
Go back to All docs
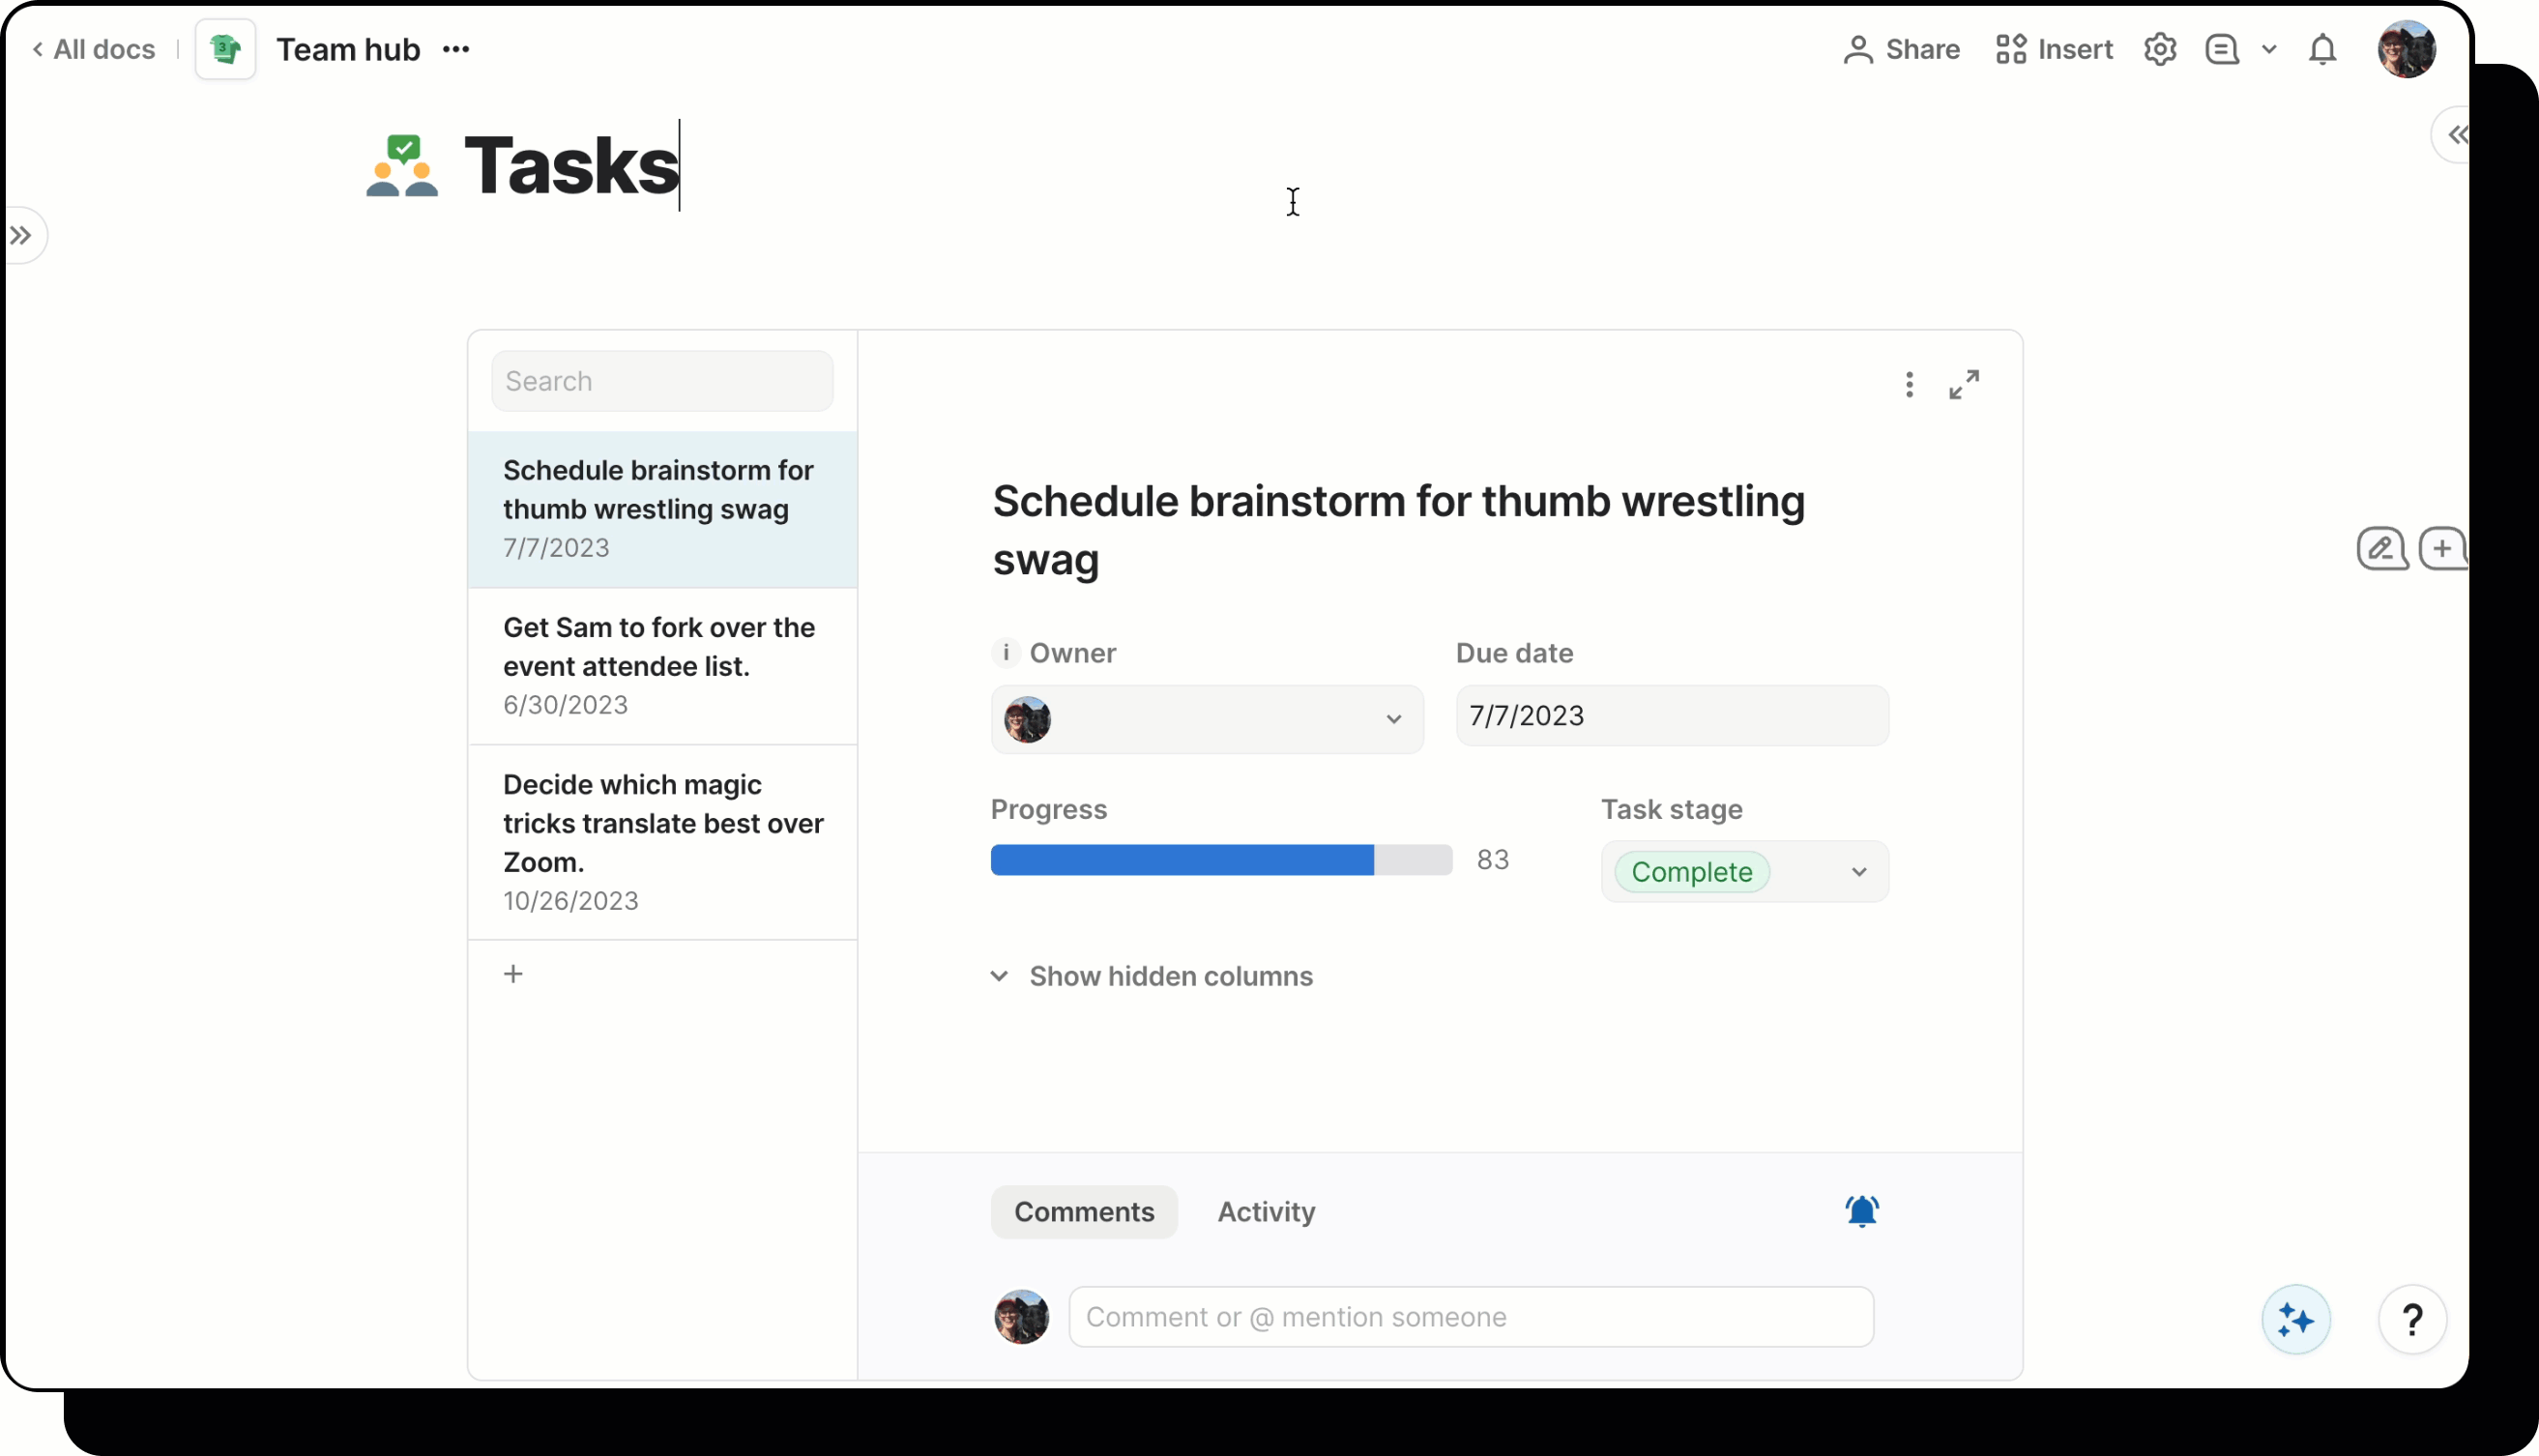coord(93,48)
